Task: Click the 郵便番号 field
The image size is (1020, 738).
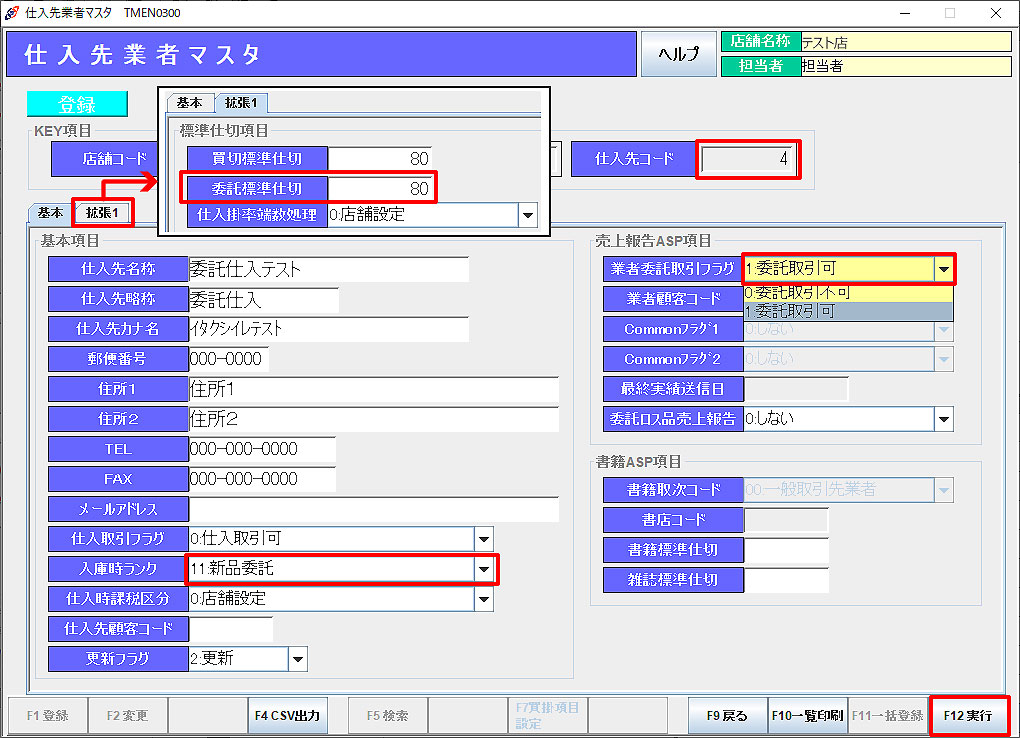Action: coord(228,359)
